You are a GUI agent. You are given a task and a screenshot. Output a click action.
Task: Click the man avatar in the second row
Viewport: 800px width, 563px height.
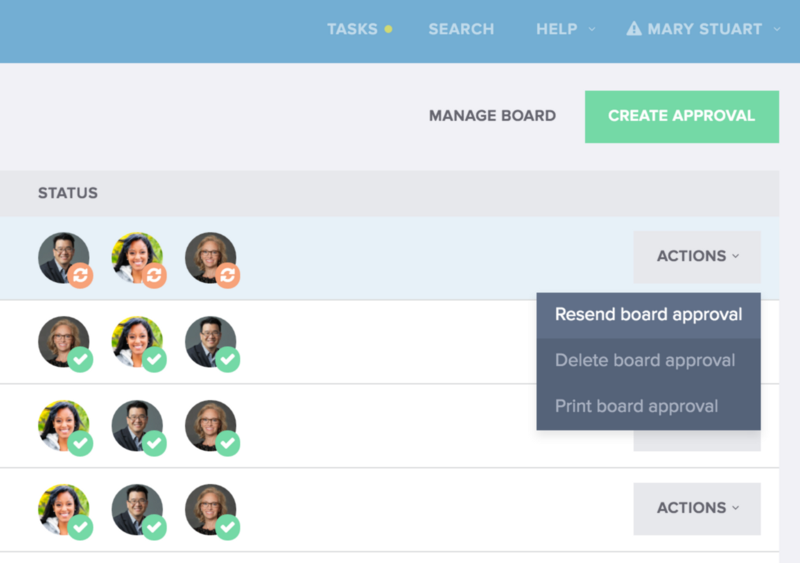pyautogui.click(x=210, y=341)
